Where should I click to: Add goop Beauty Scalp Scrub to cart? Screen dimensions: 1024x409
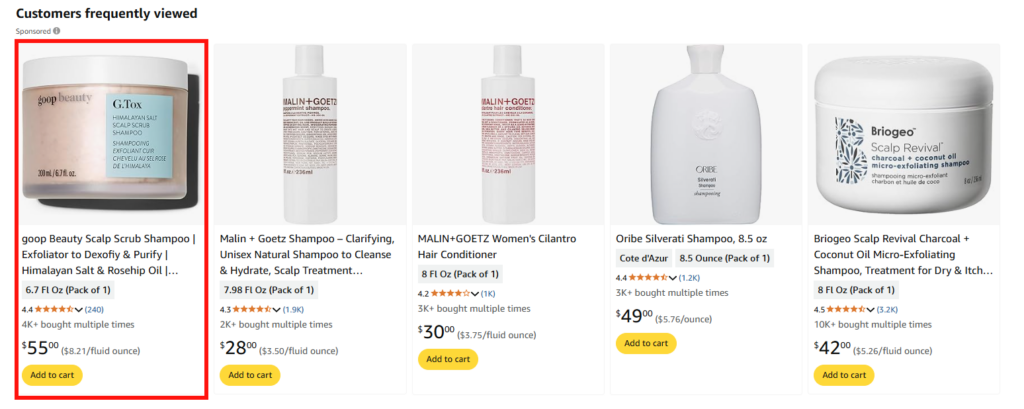tap(52, 375)
